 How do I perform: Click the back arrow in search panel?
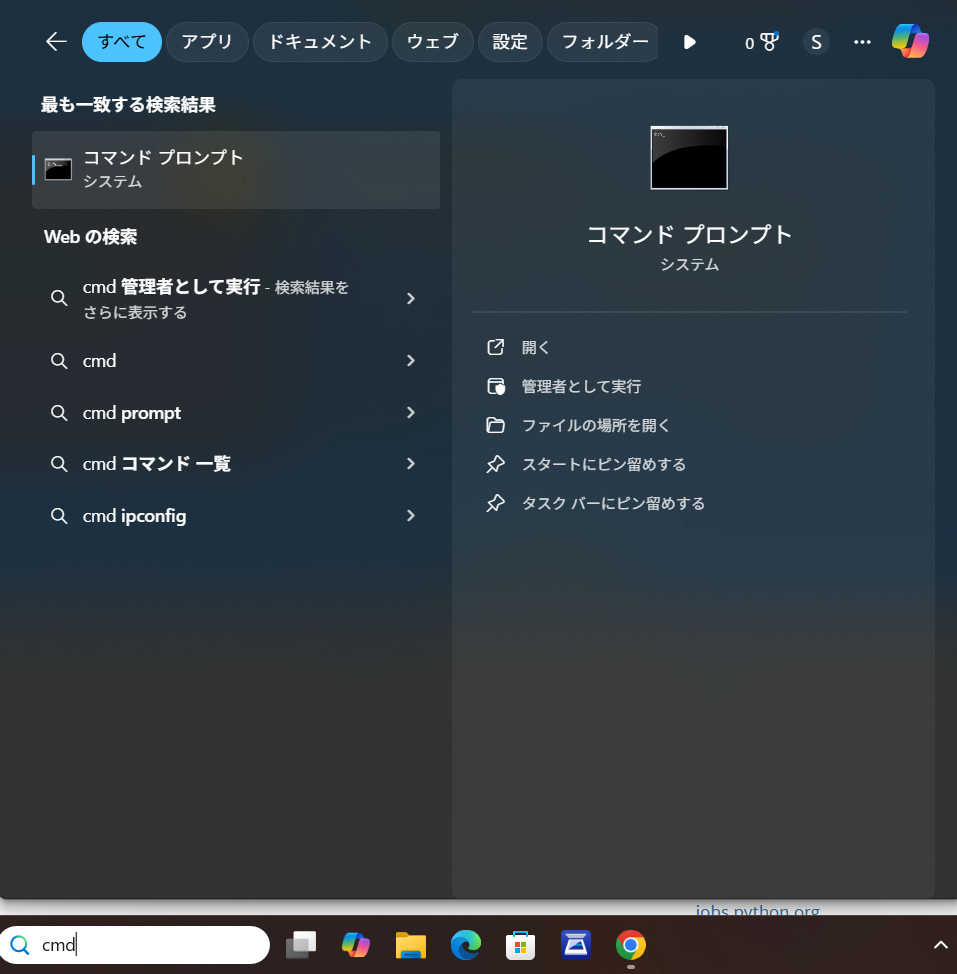point(56,42)
